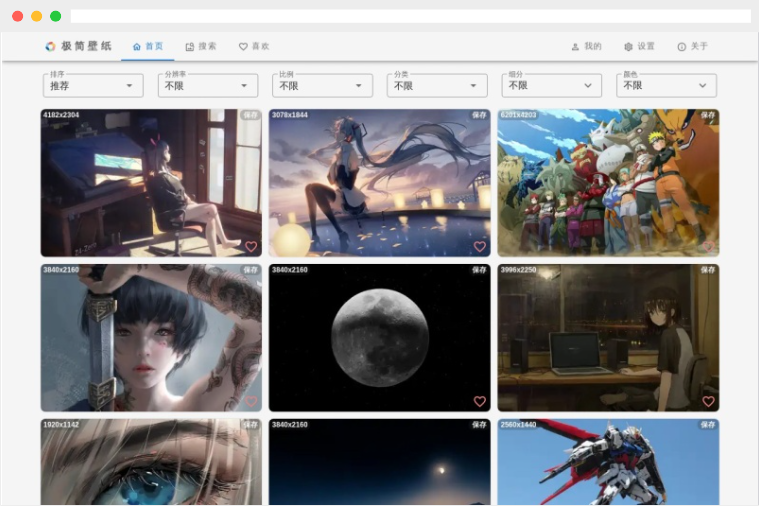Image resolution: width=759 pixels, height=506 pixels.
Task: Click the green maximize window button
Action: click(56, 16)
